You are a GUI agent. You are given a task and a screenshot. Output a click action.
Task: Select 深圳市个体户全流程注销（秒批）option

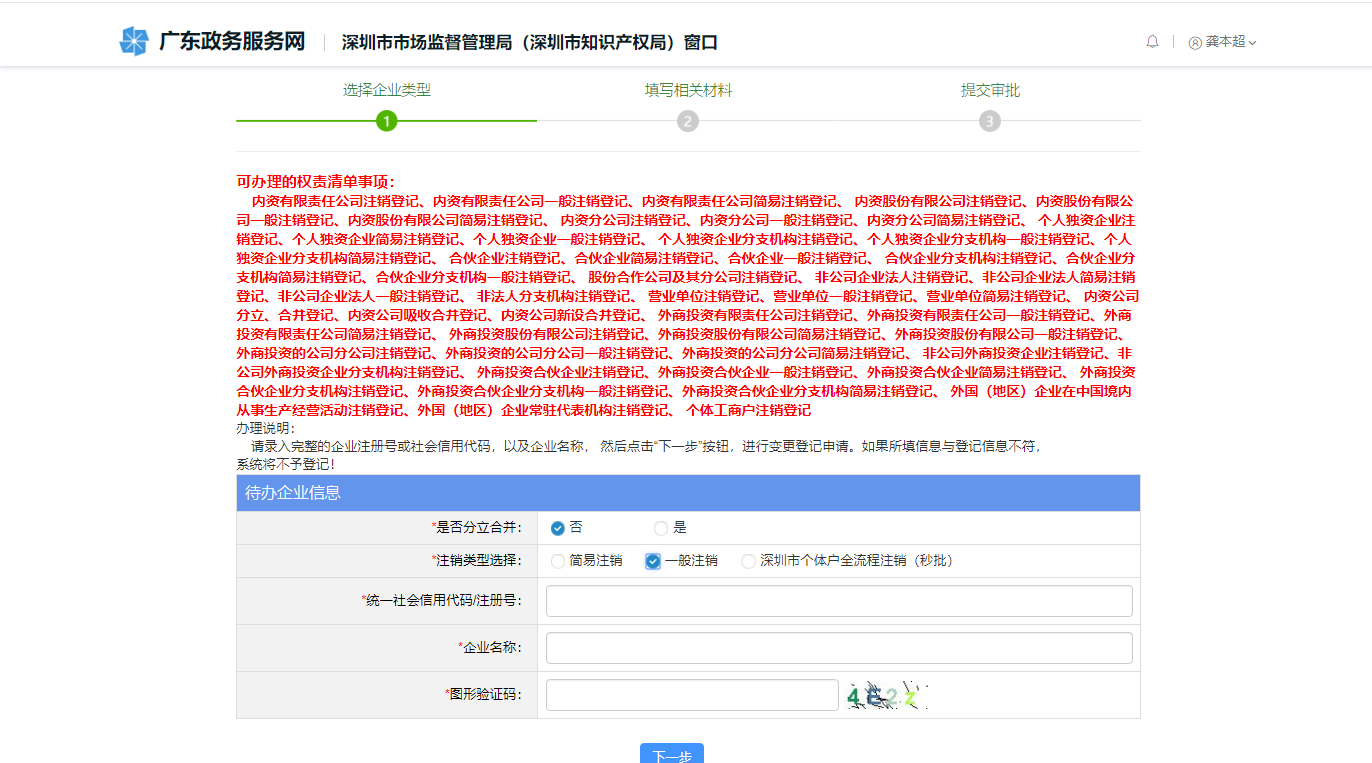tap(748, 561)
